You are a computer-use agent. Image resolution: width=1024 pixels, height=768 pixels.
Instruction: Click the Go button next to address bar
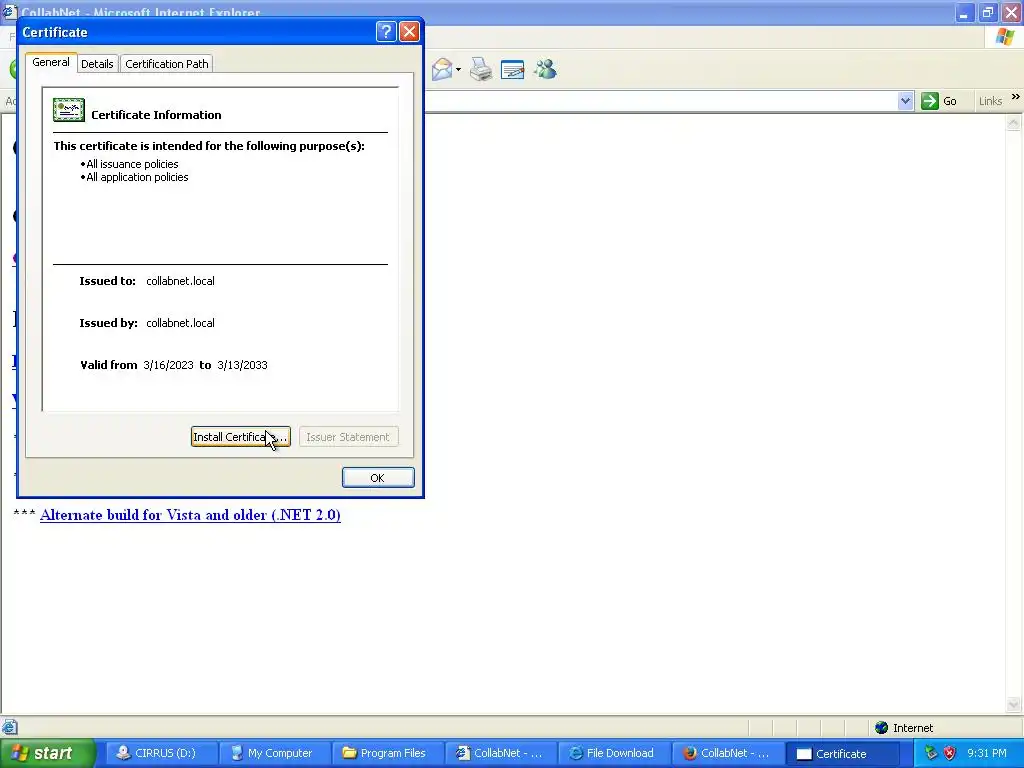pyautogui.click(x=939, y=101)
